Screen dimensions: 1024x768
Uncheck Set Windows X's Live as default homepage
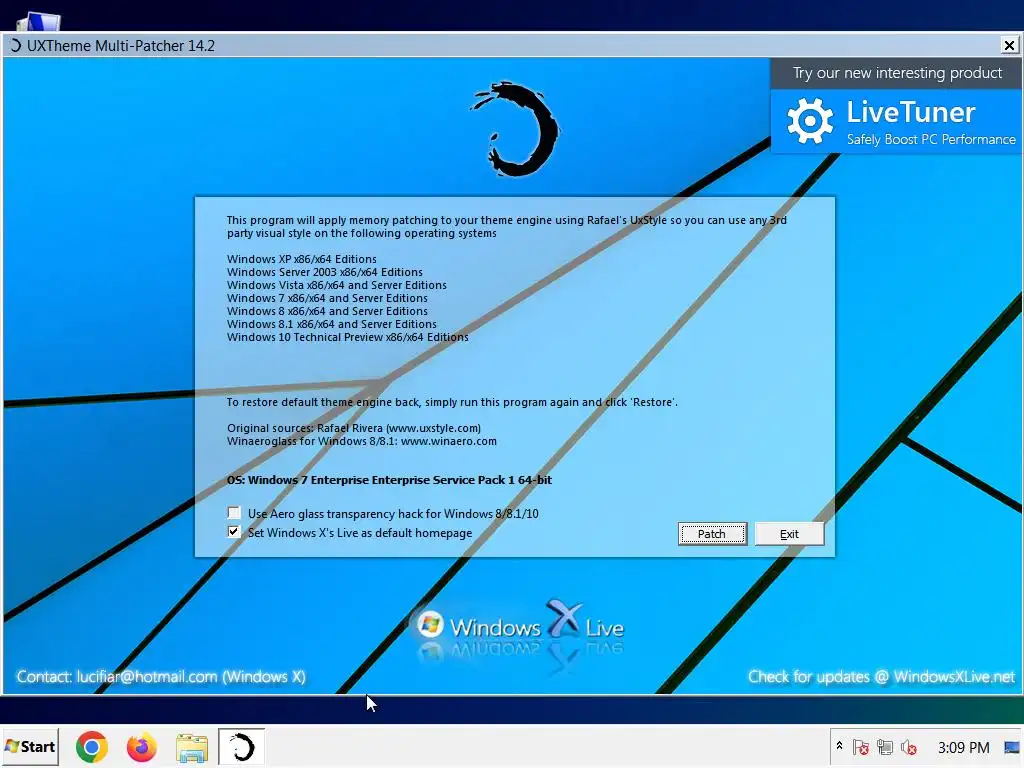coord(234,532)
